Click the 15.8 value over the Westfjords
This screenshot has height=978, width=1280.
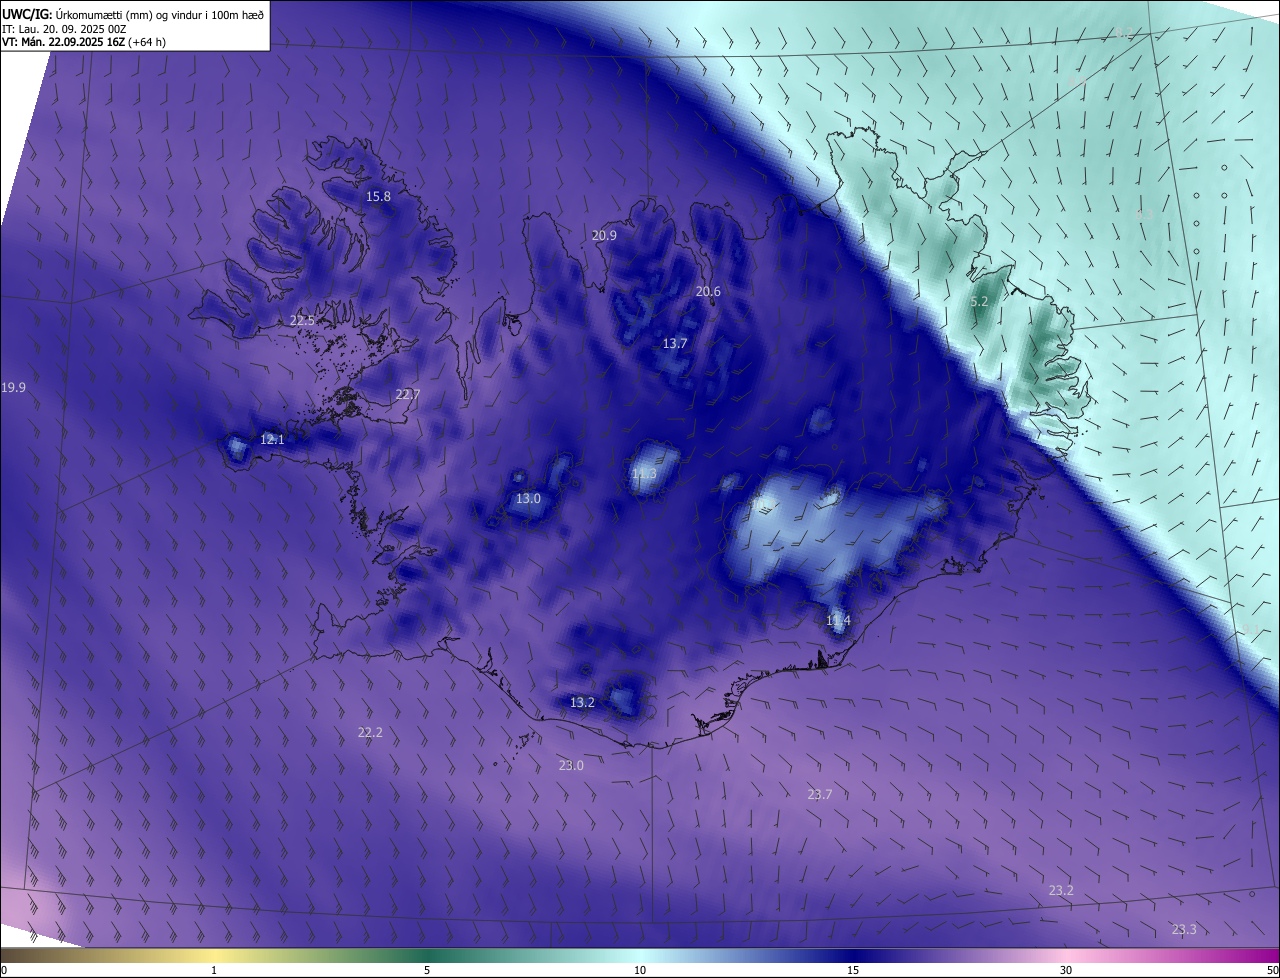[x=378, y=197]
